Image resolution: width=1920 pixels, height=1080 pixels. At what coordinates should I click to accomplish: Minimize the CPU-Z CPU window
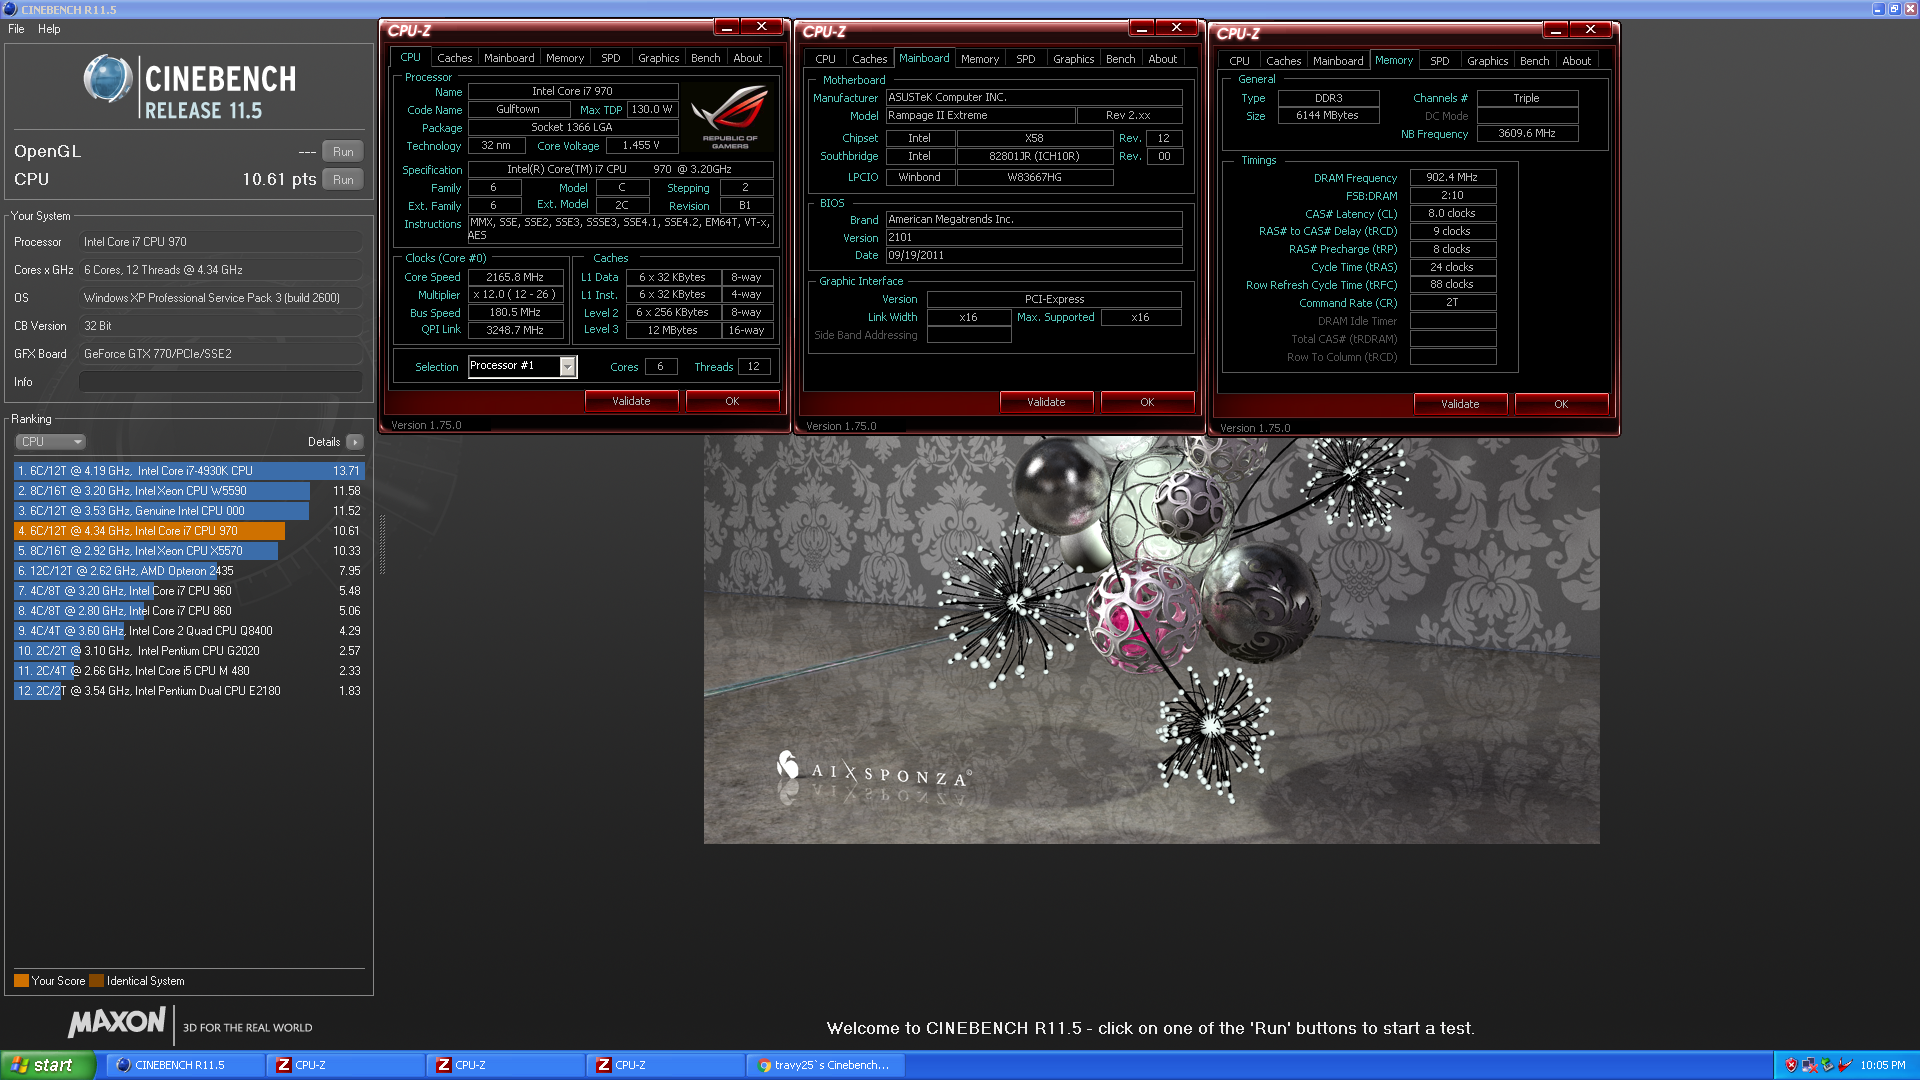(727, 27)
